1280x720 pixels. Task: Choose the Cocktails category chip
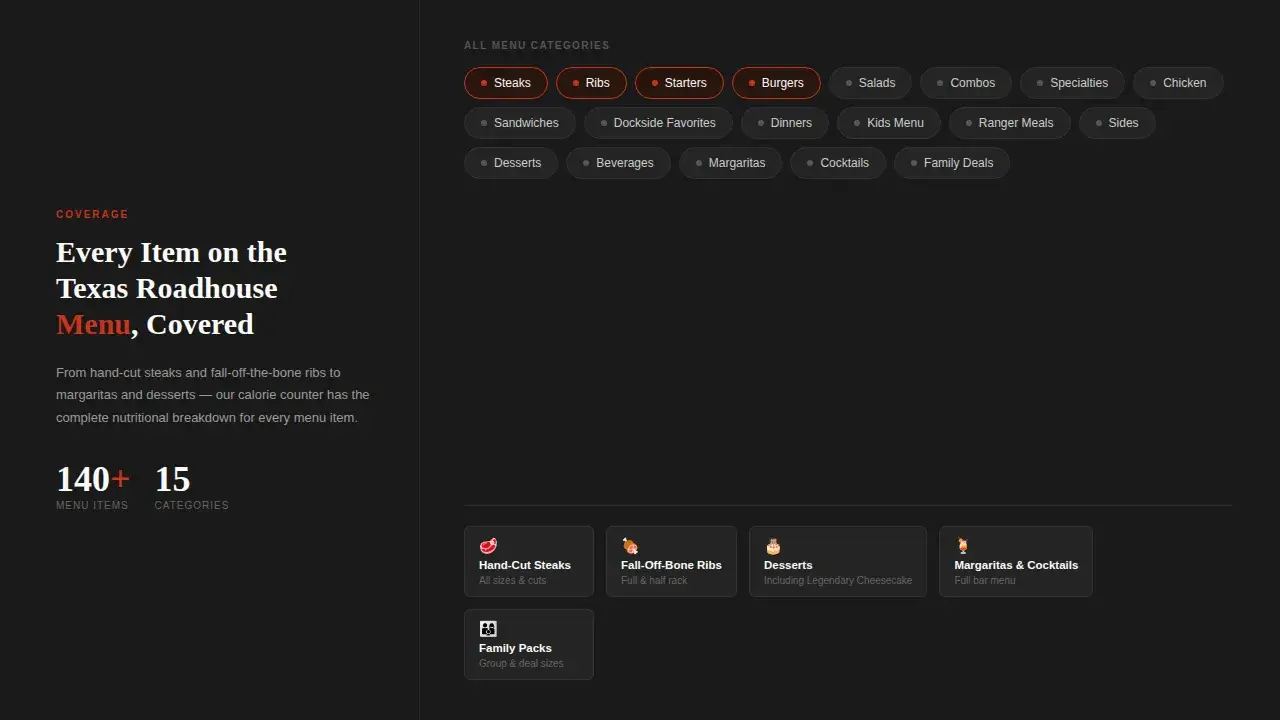coord(838,163)
